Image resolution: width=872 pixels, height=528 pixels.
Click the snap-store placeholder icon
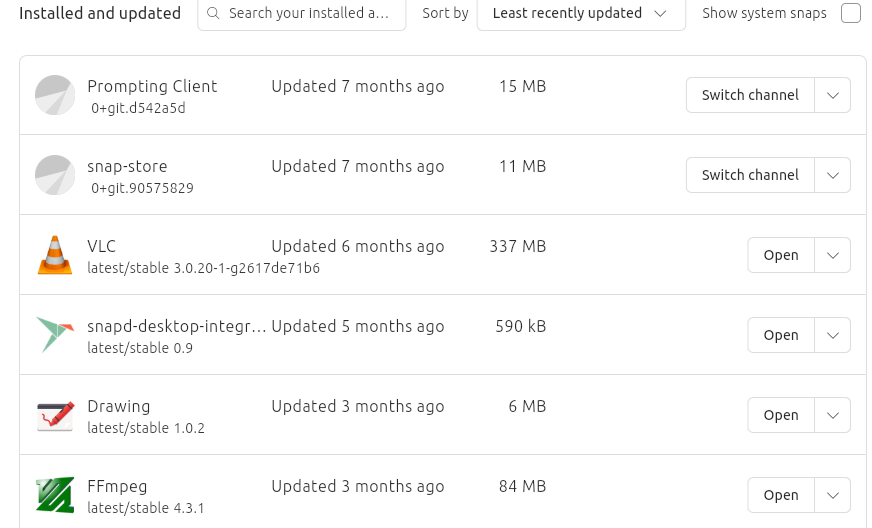pos(55,175)
